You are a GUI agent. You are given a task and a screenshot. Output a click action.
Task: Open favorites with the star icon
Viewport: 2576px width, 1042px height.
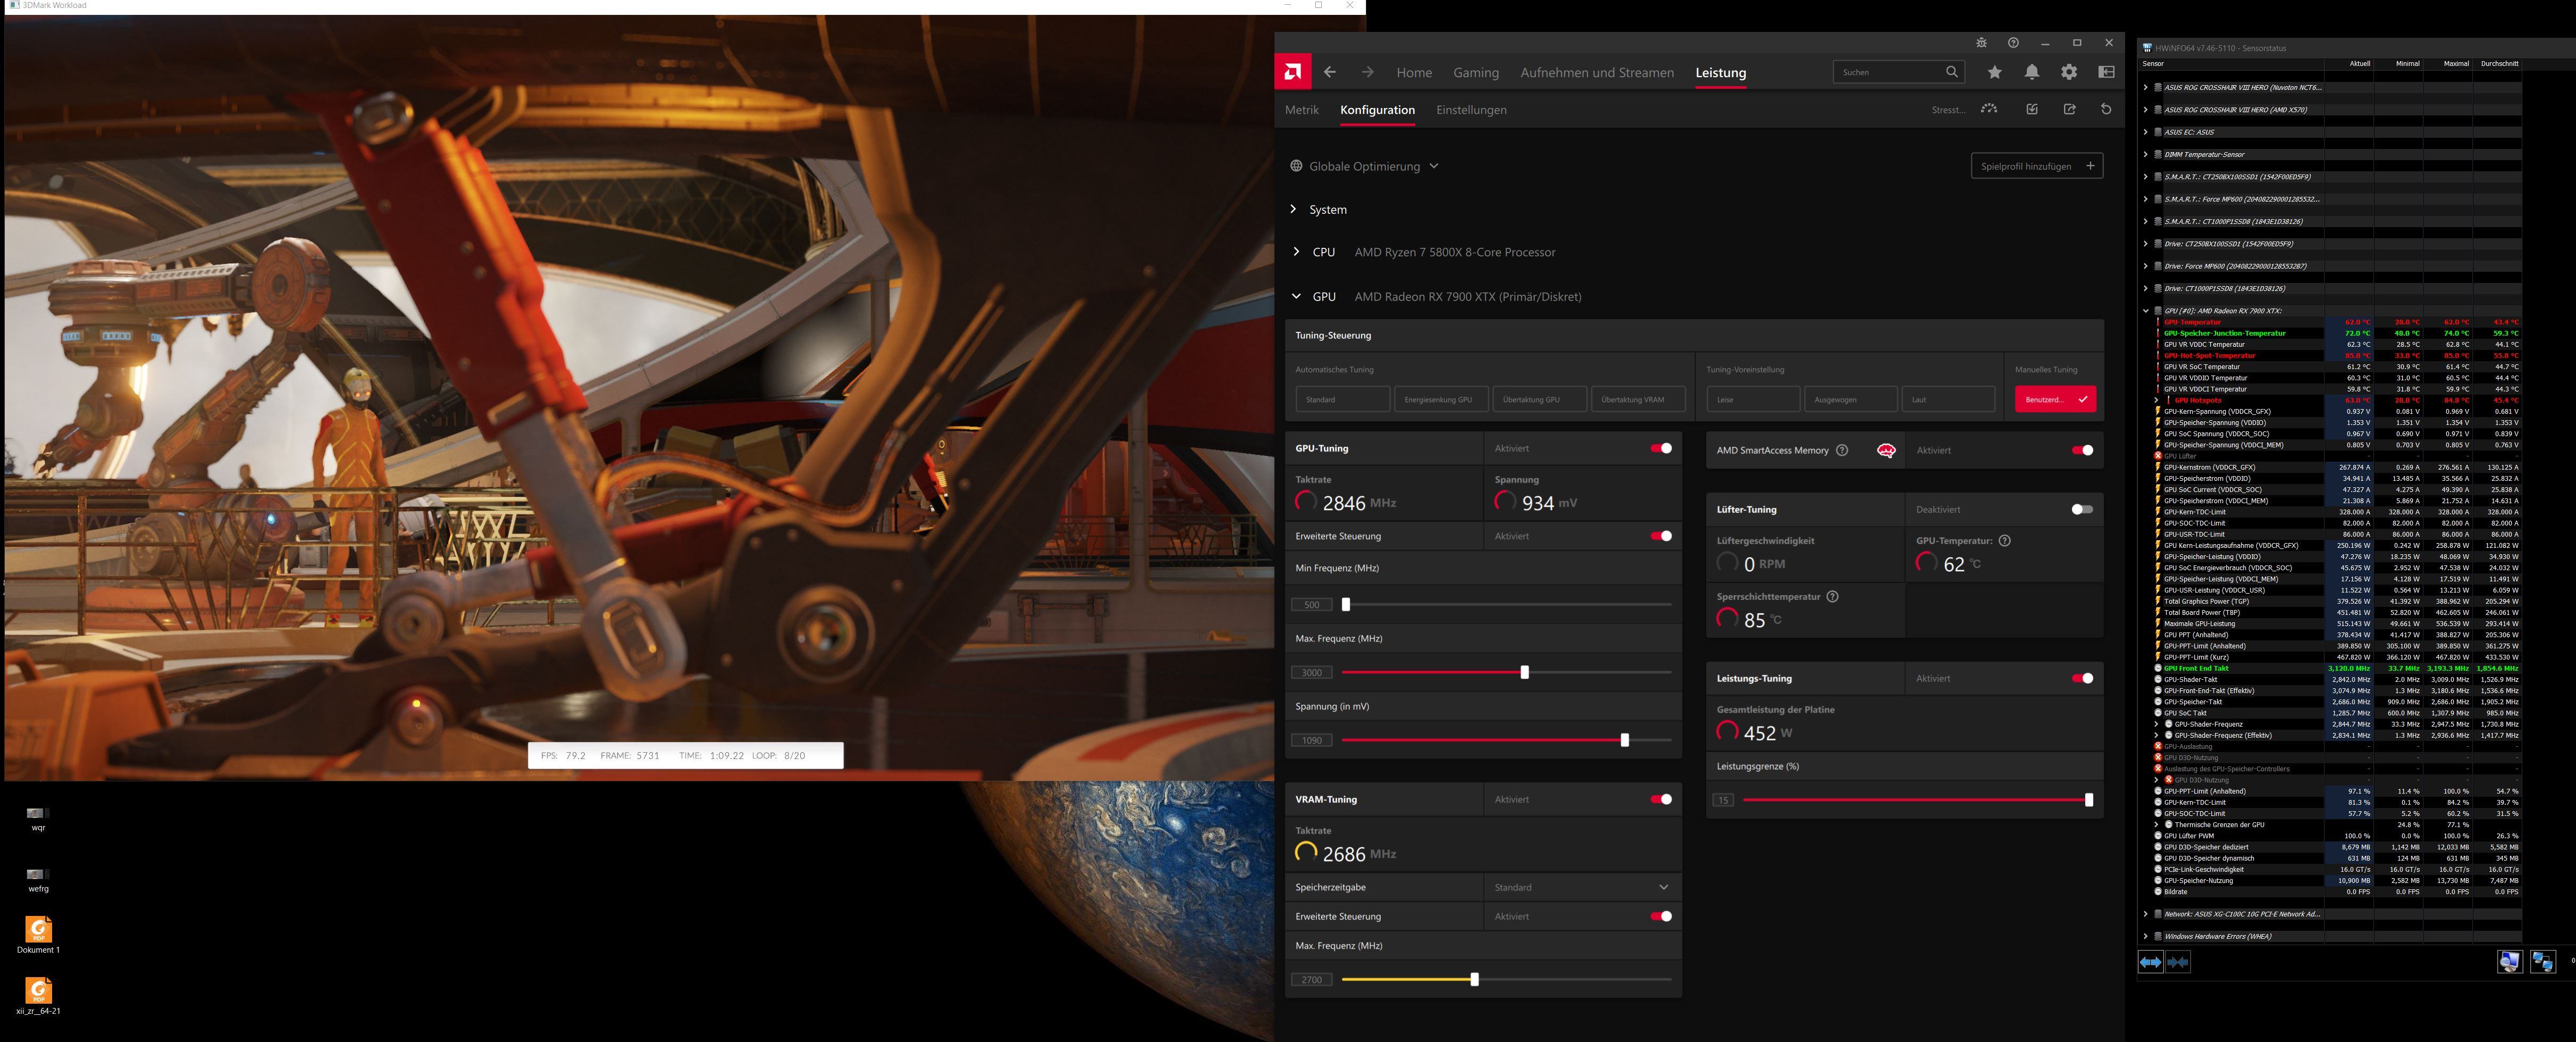[1995, 72]
